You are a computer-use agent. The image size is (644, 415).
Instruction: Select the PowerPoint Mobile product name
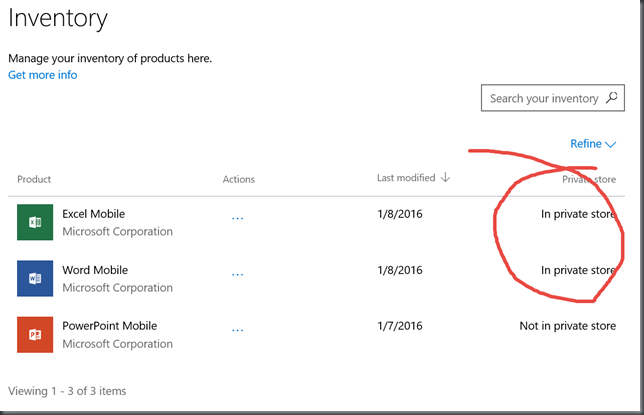[110, 326]
